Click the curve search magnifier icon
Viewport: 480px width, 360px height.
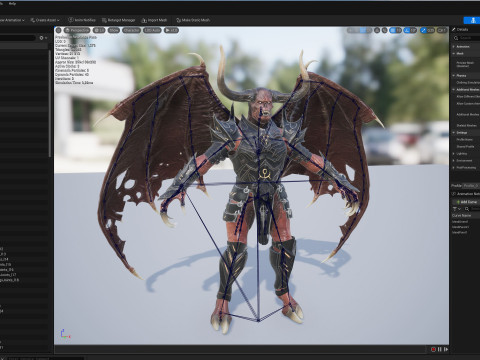tap(467, 209)
